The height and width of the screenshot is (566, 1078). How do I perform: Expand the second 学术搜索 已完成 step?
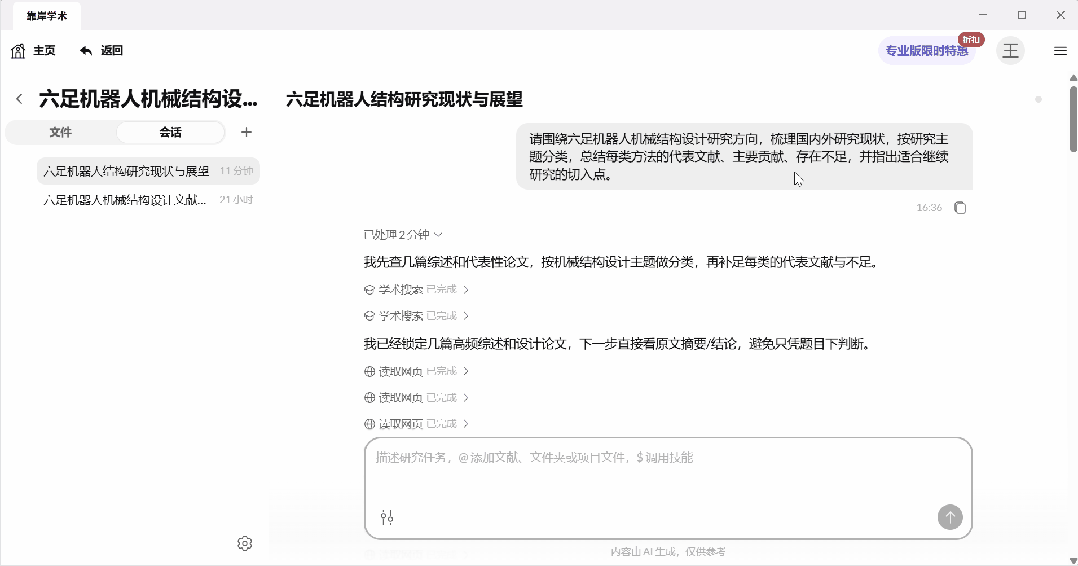416,316
